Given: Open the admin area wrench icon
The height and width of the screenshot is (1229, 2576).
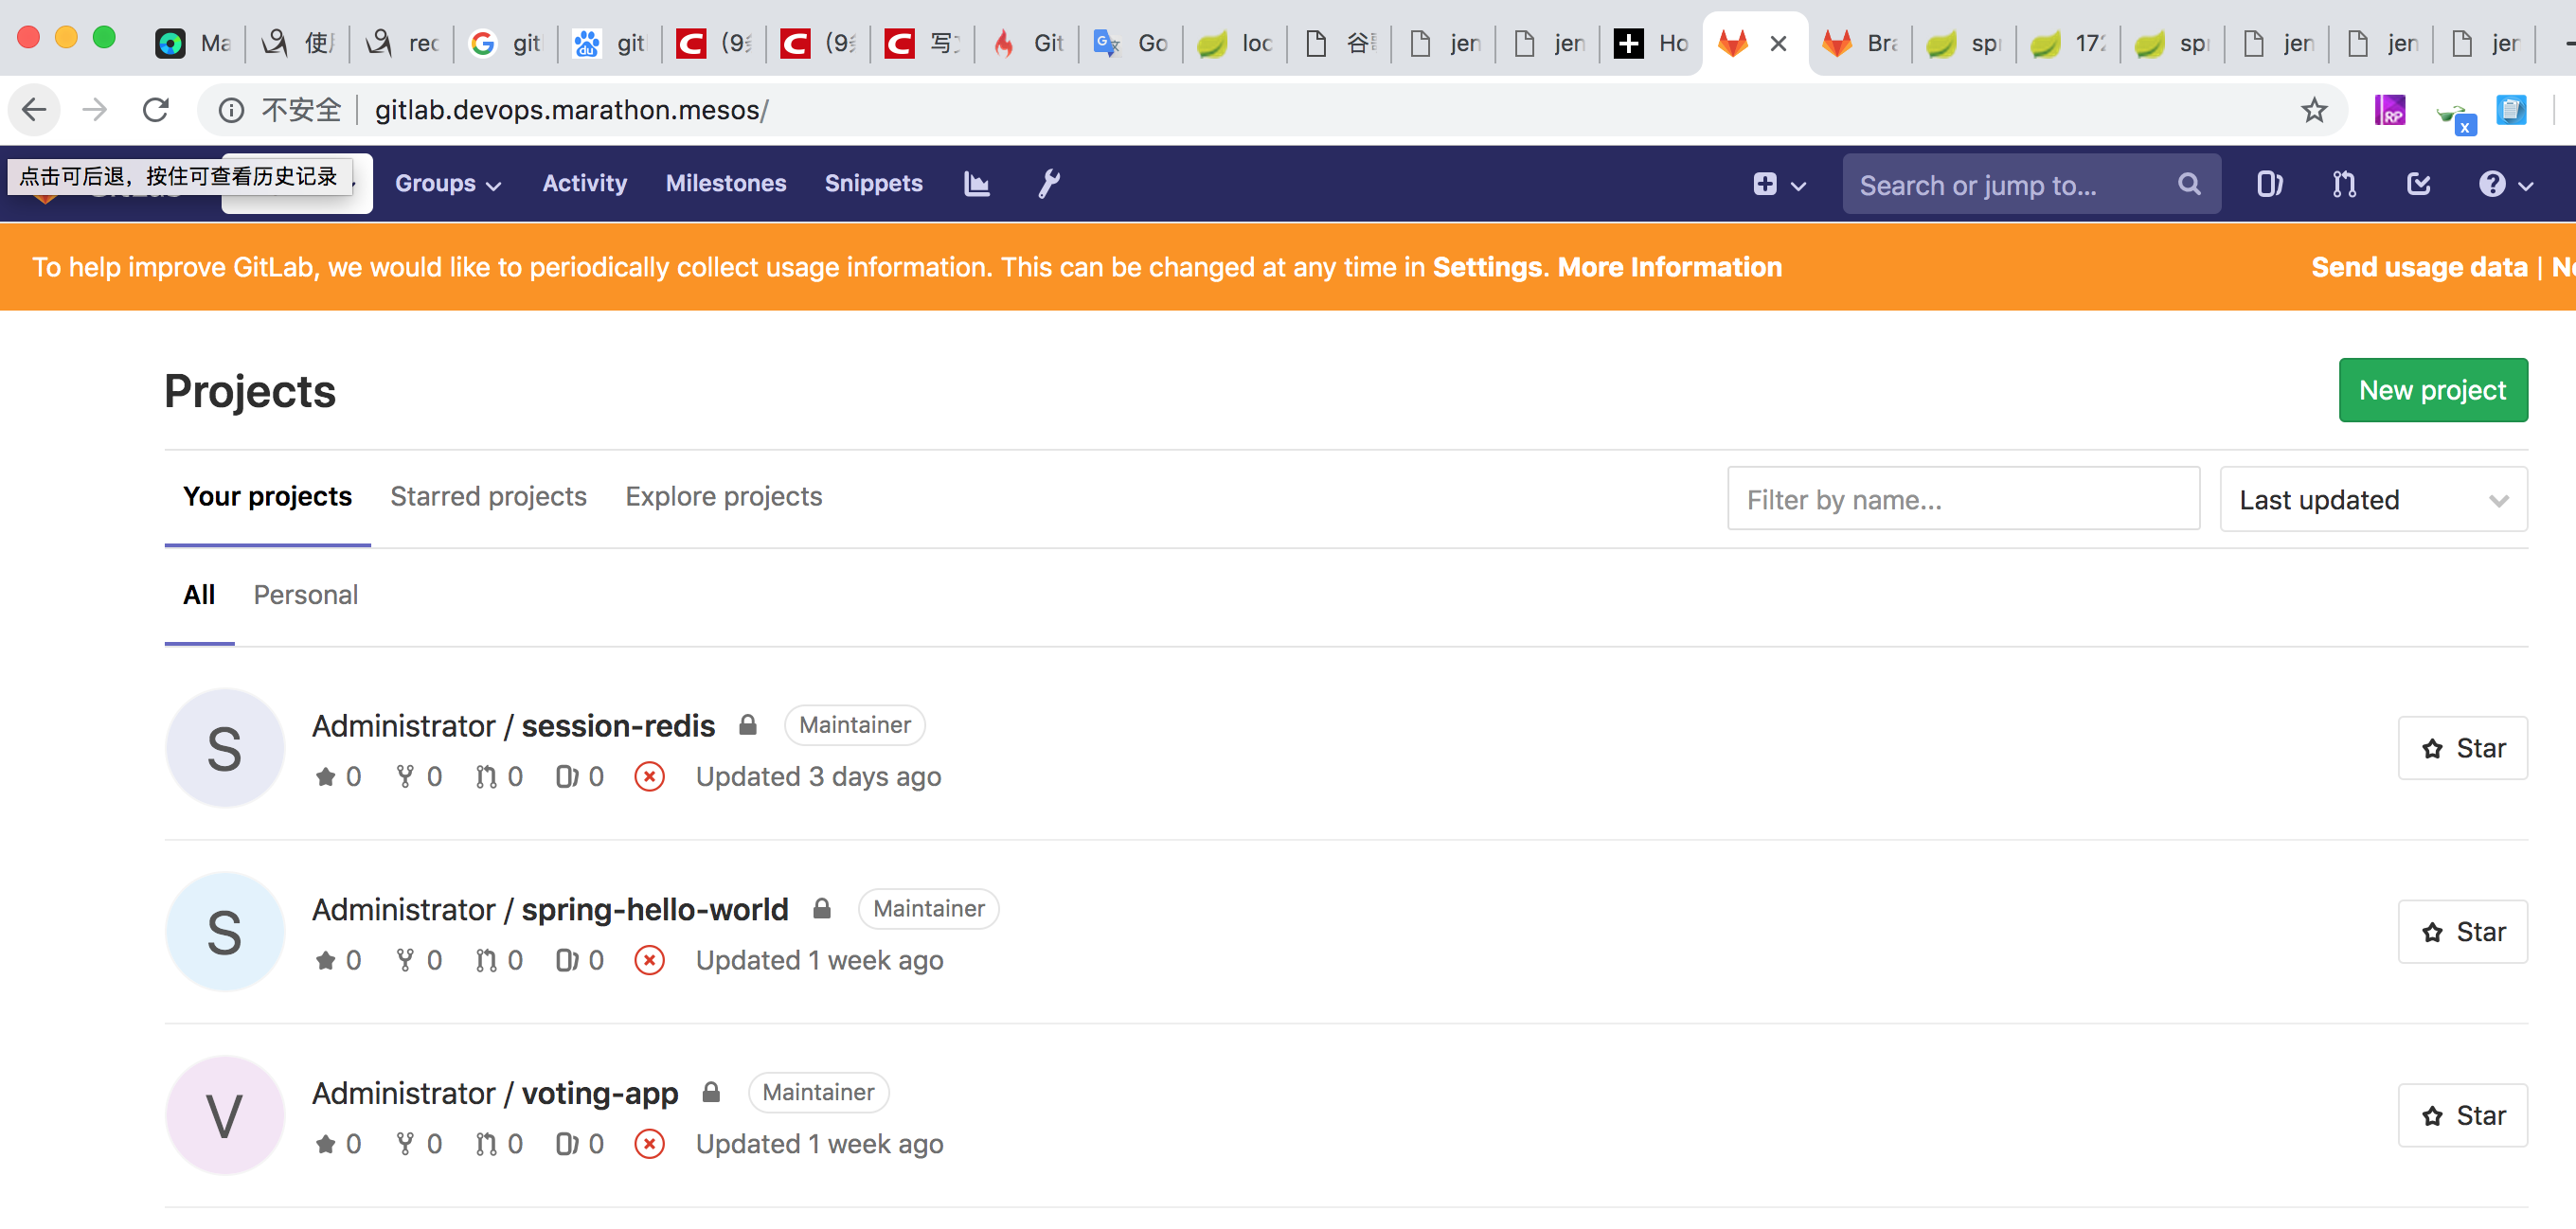Looking at the screenshot, I should point(1048,184).
